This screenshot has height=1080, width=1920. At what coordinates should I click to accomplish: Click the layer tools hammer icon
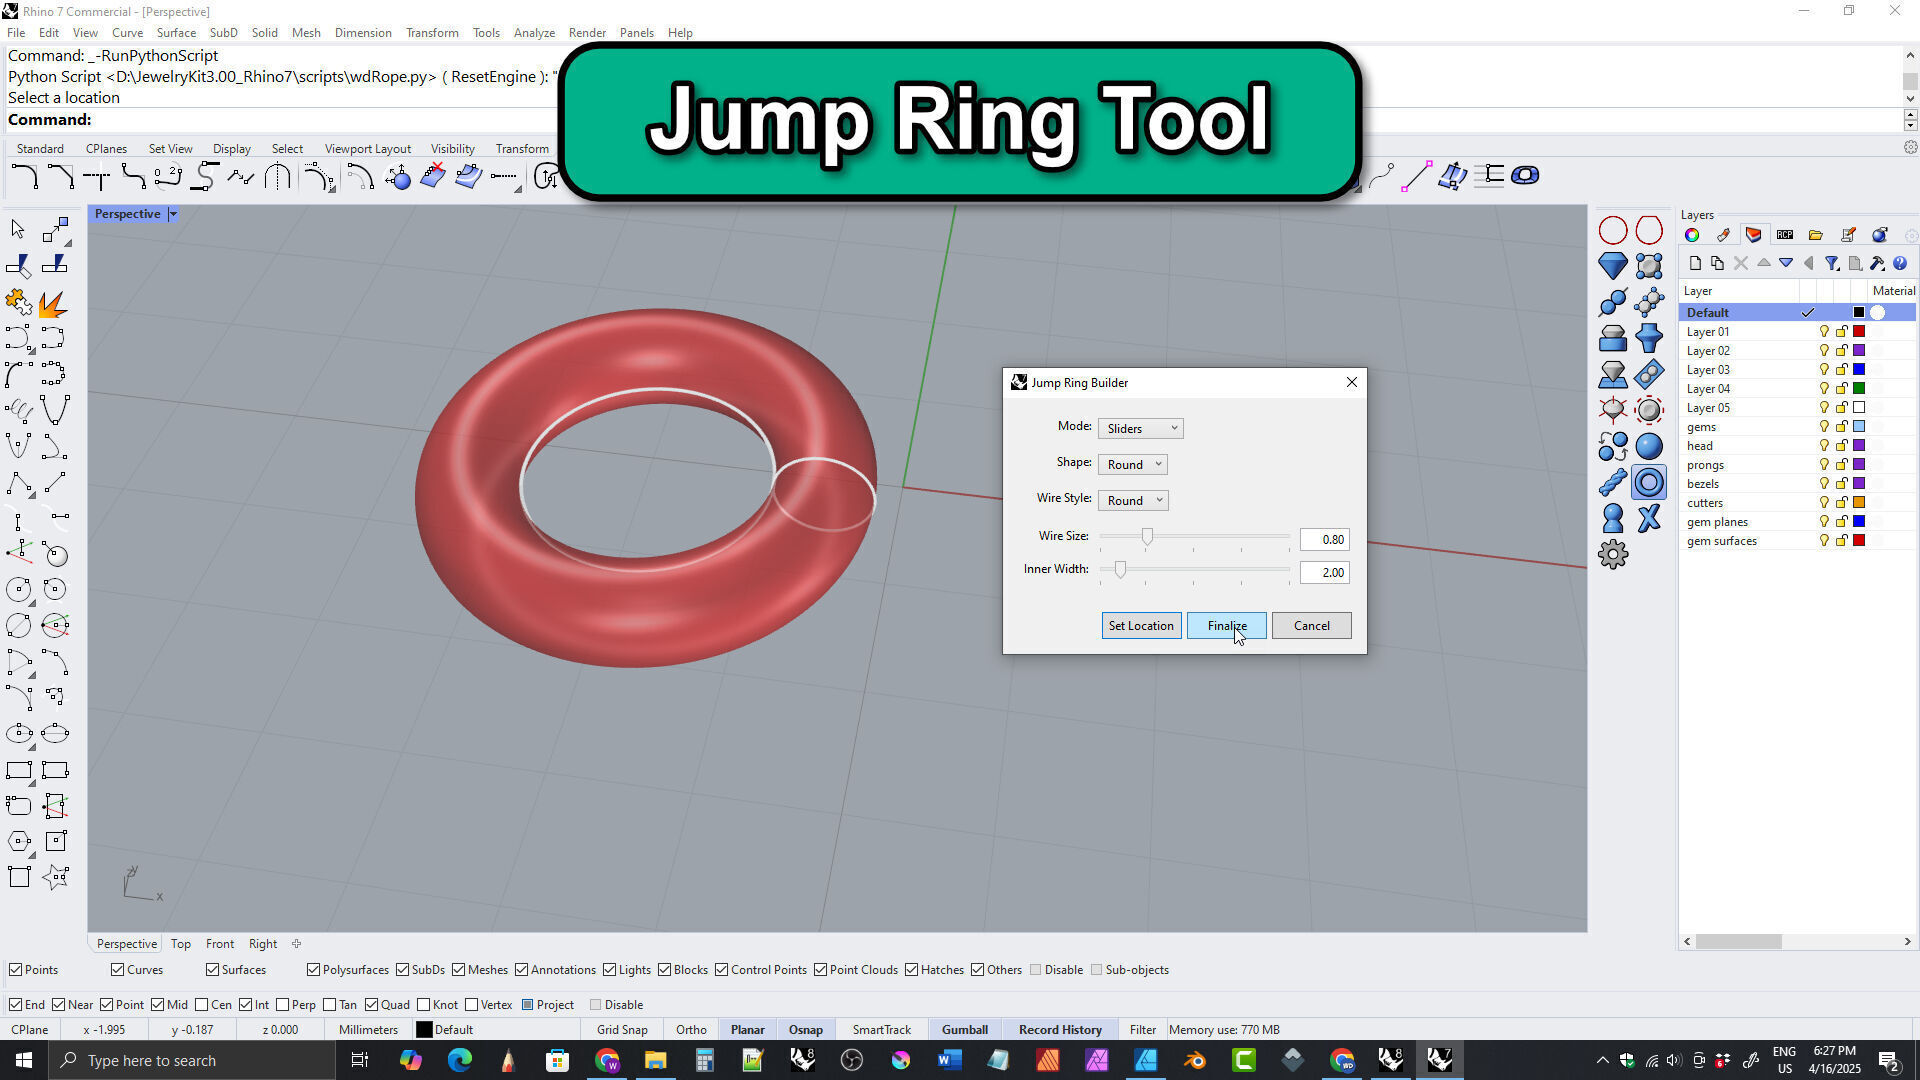pos(1877,264)
